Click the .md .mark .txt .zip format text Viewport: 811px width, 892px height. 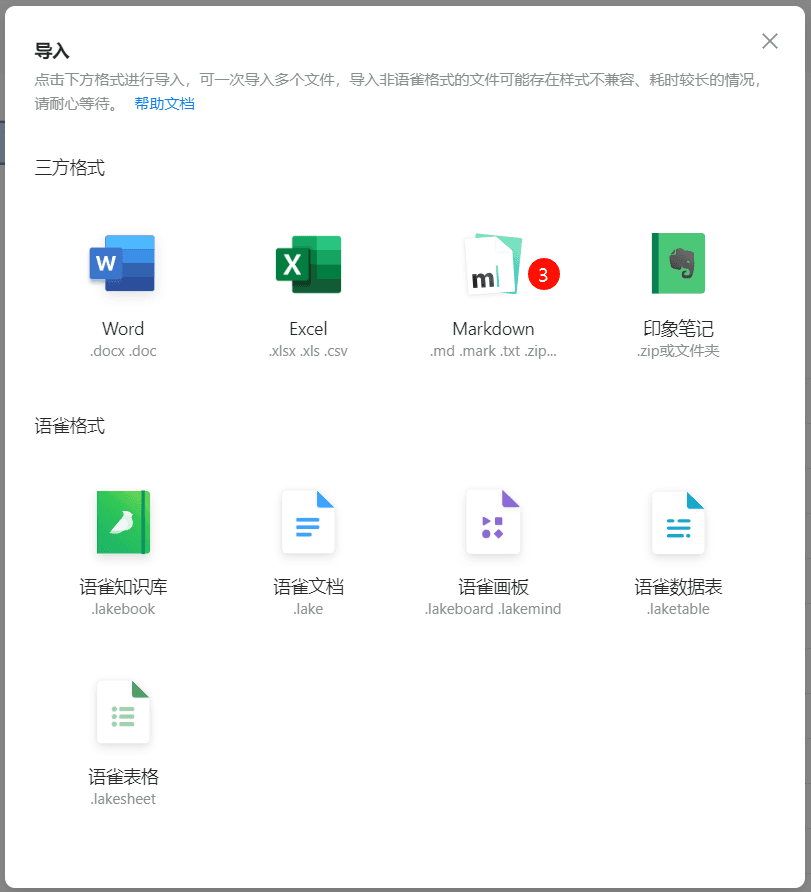492,351
